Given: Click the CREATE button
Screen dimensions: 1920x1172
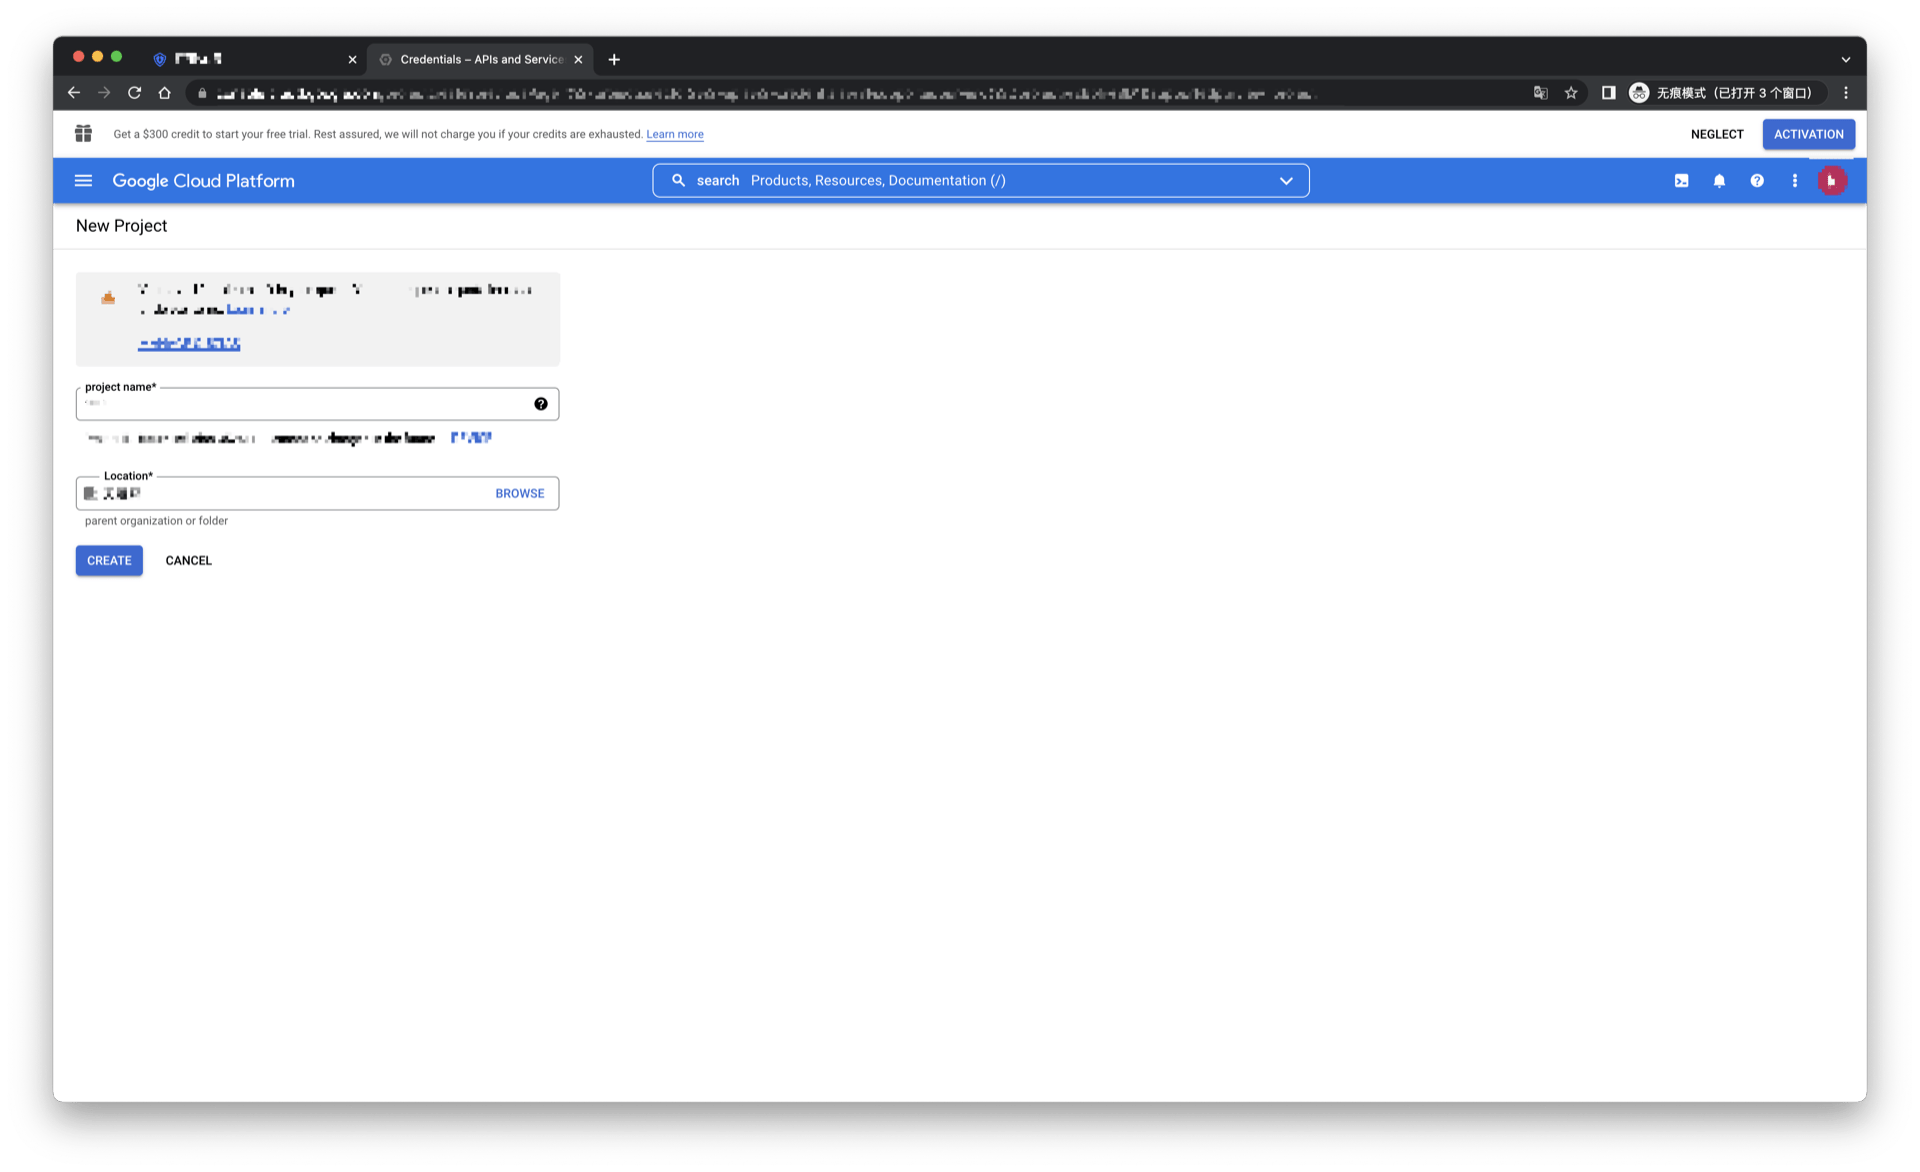Looking at the screenshot, I should point(109,560).
